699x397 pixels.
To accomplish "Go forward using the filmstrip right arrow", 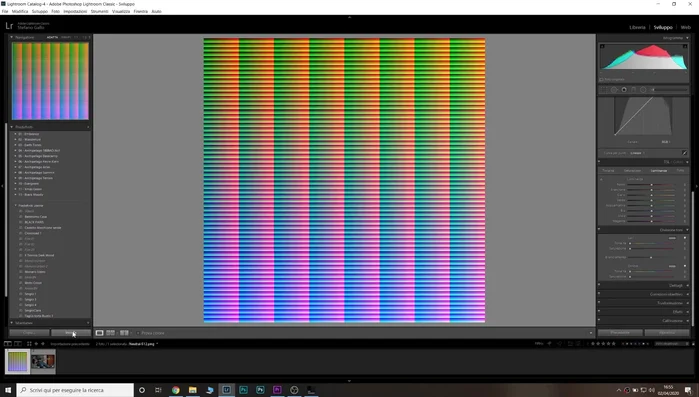I will point(43,344).
